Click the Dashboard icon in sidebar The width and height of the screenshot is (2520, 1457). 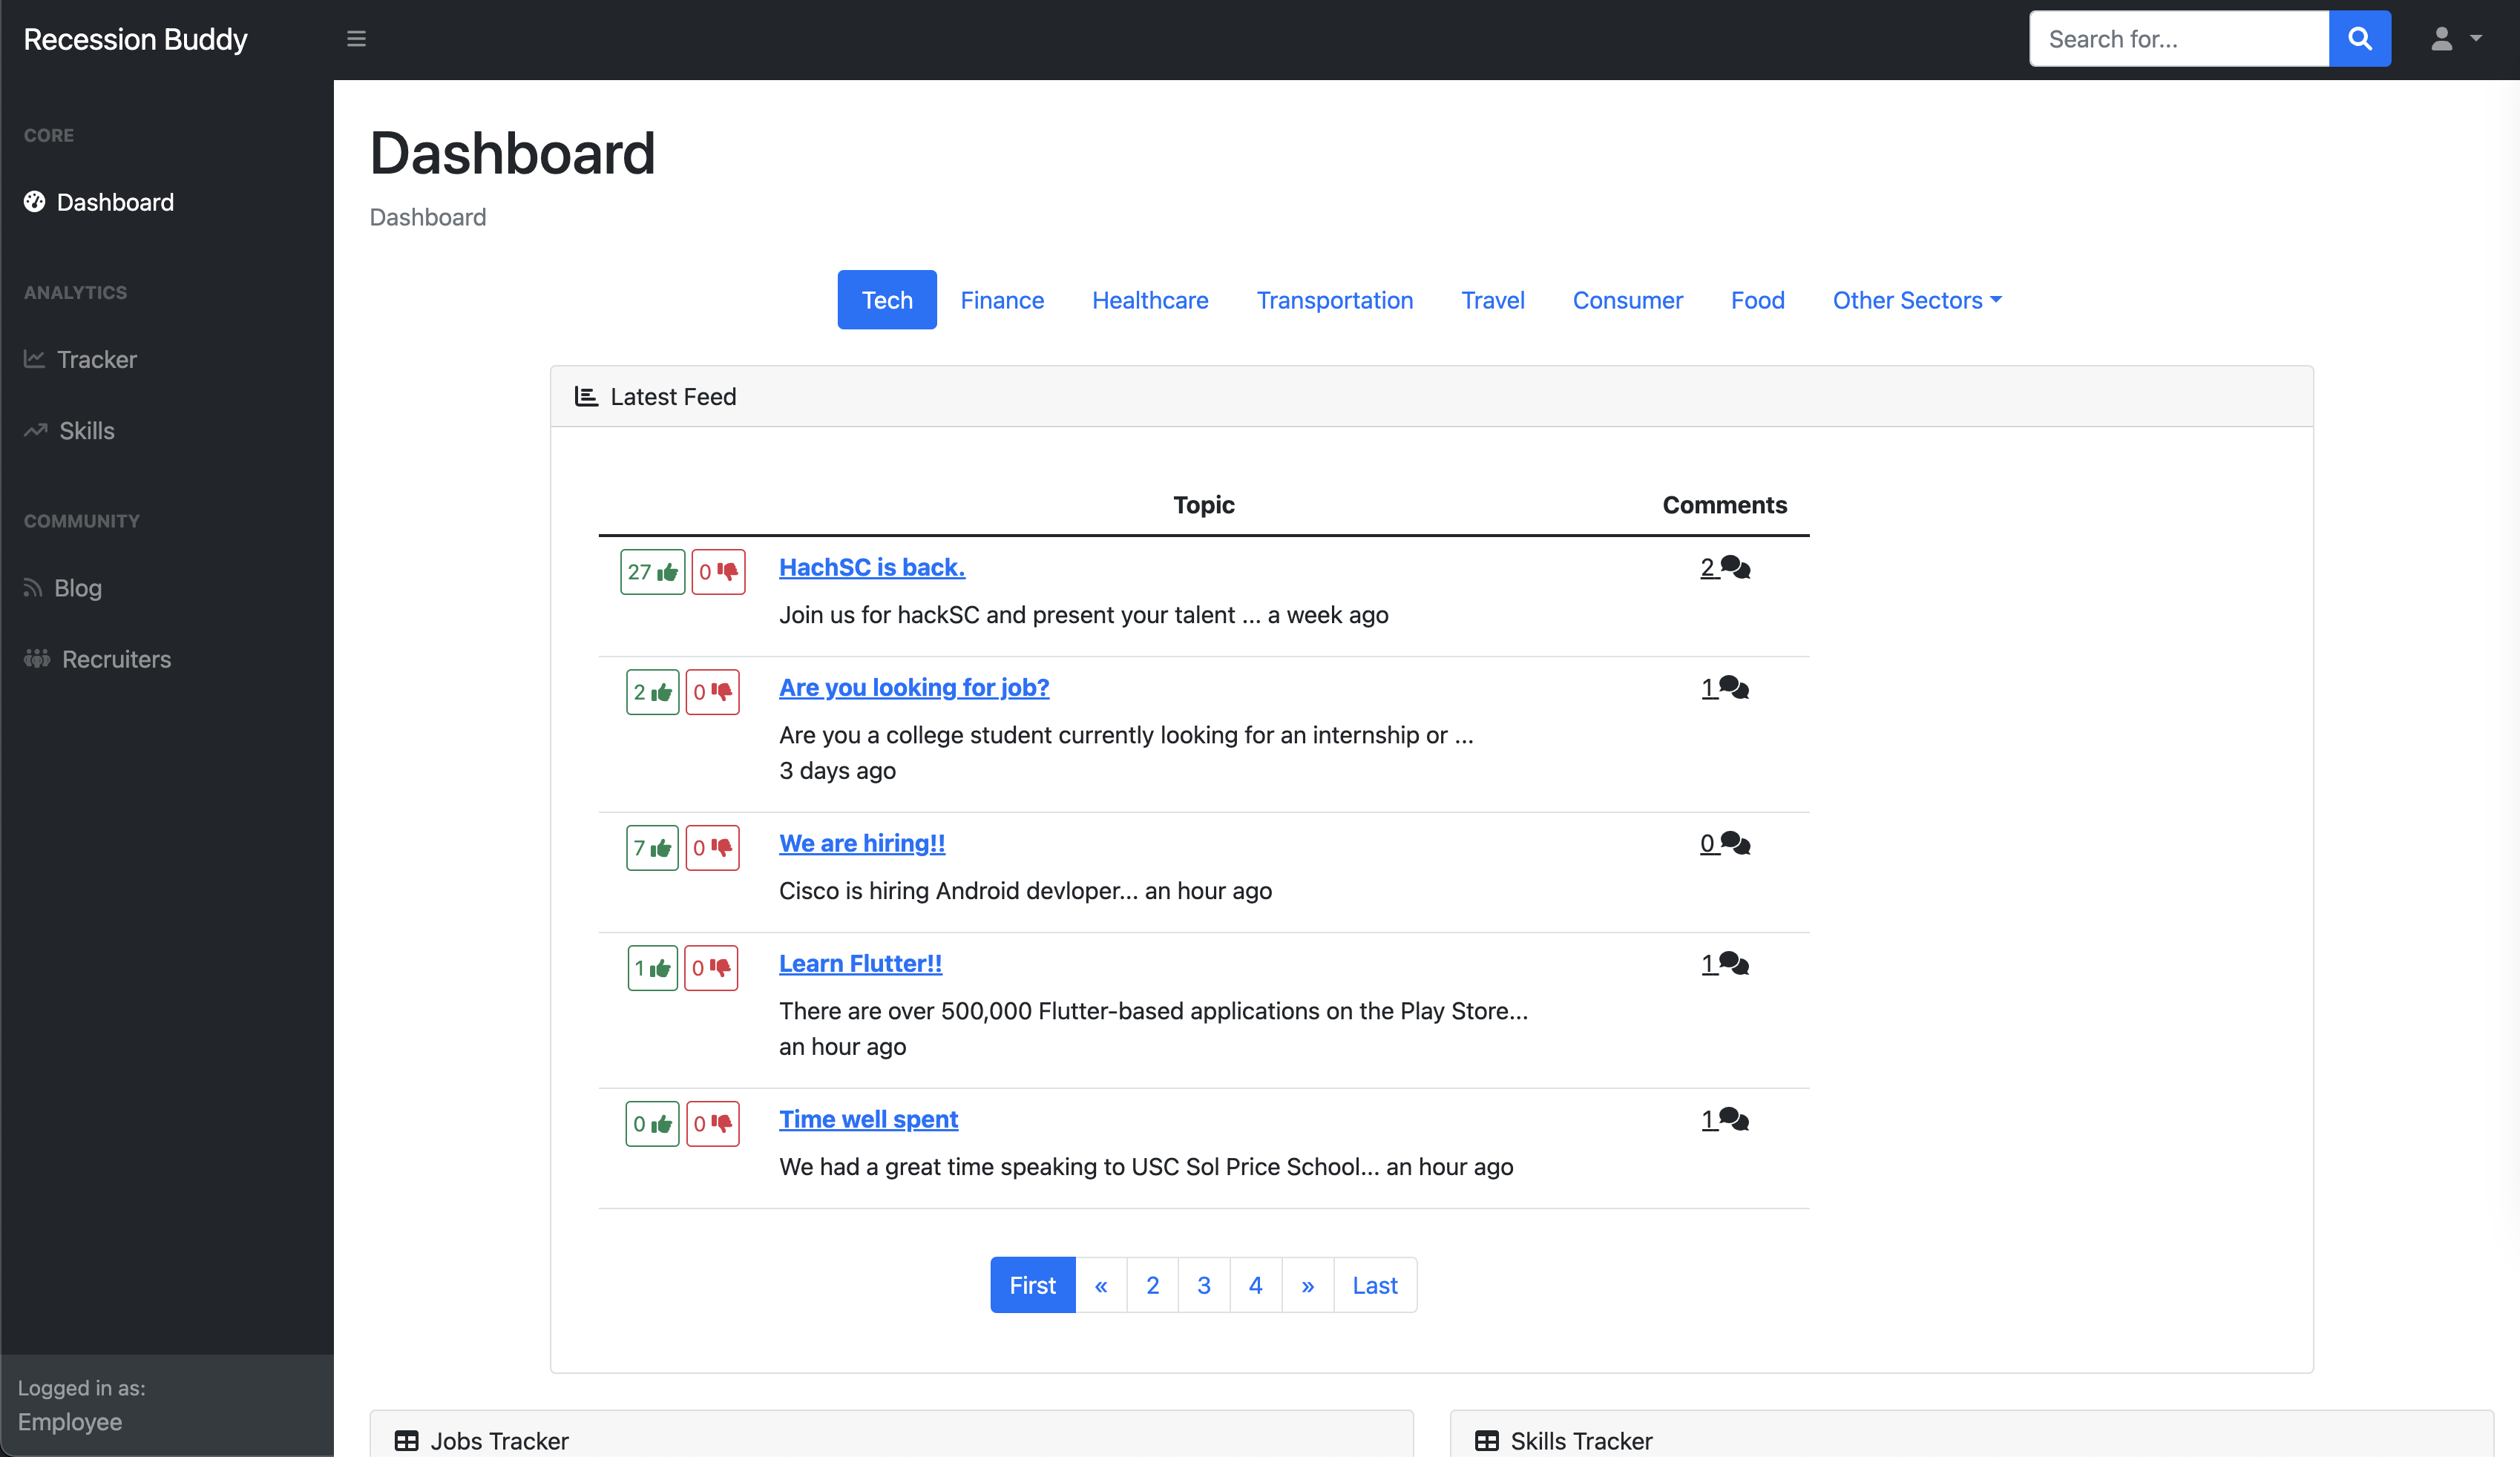click(x=35, y=202)
